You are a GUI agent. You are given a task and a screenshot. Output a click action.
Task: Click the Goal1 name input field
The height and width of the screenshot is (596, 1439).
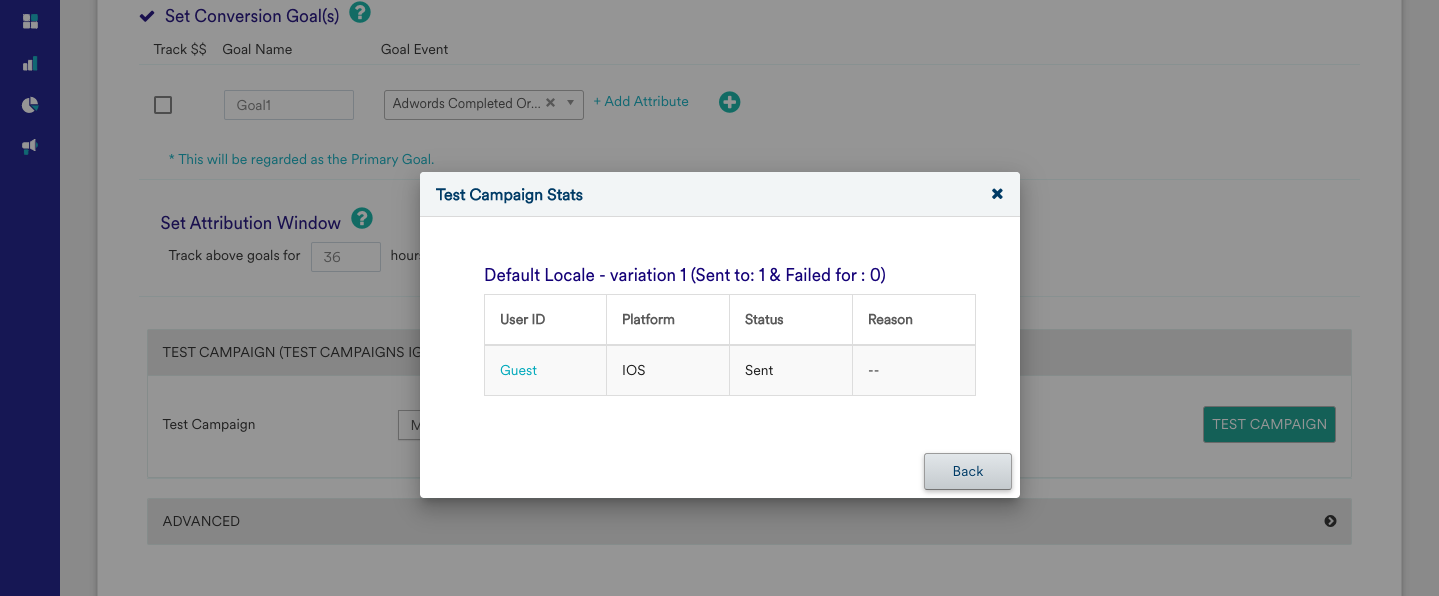288,105
